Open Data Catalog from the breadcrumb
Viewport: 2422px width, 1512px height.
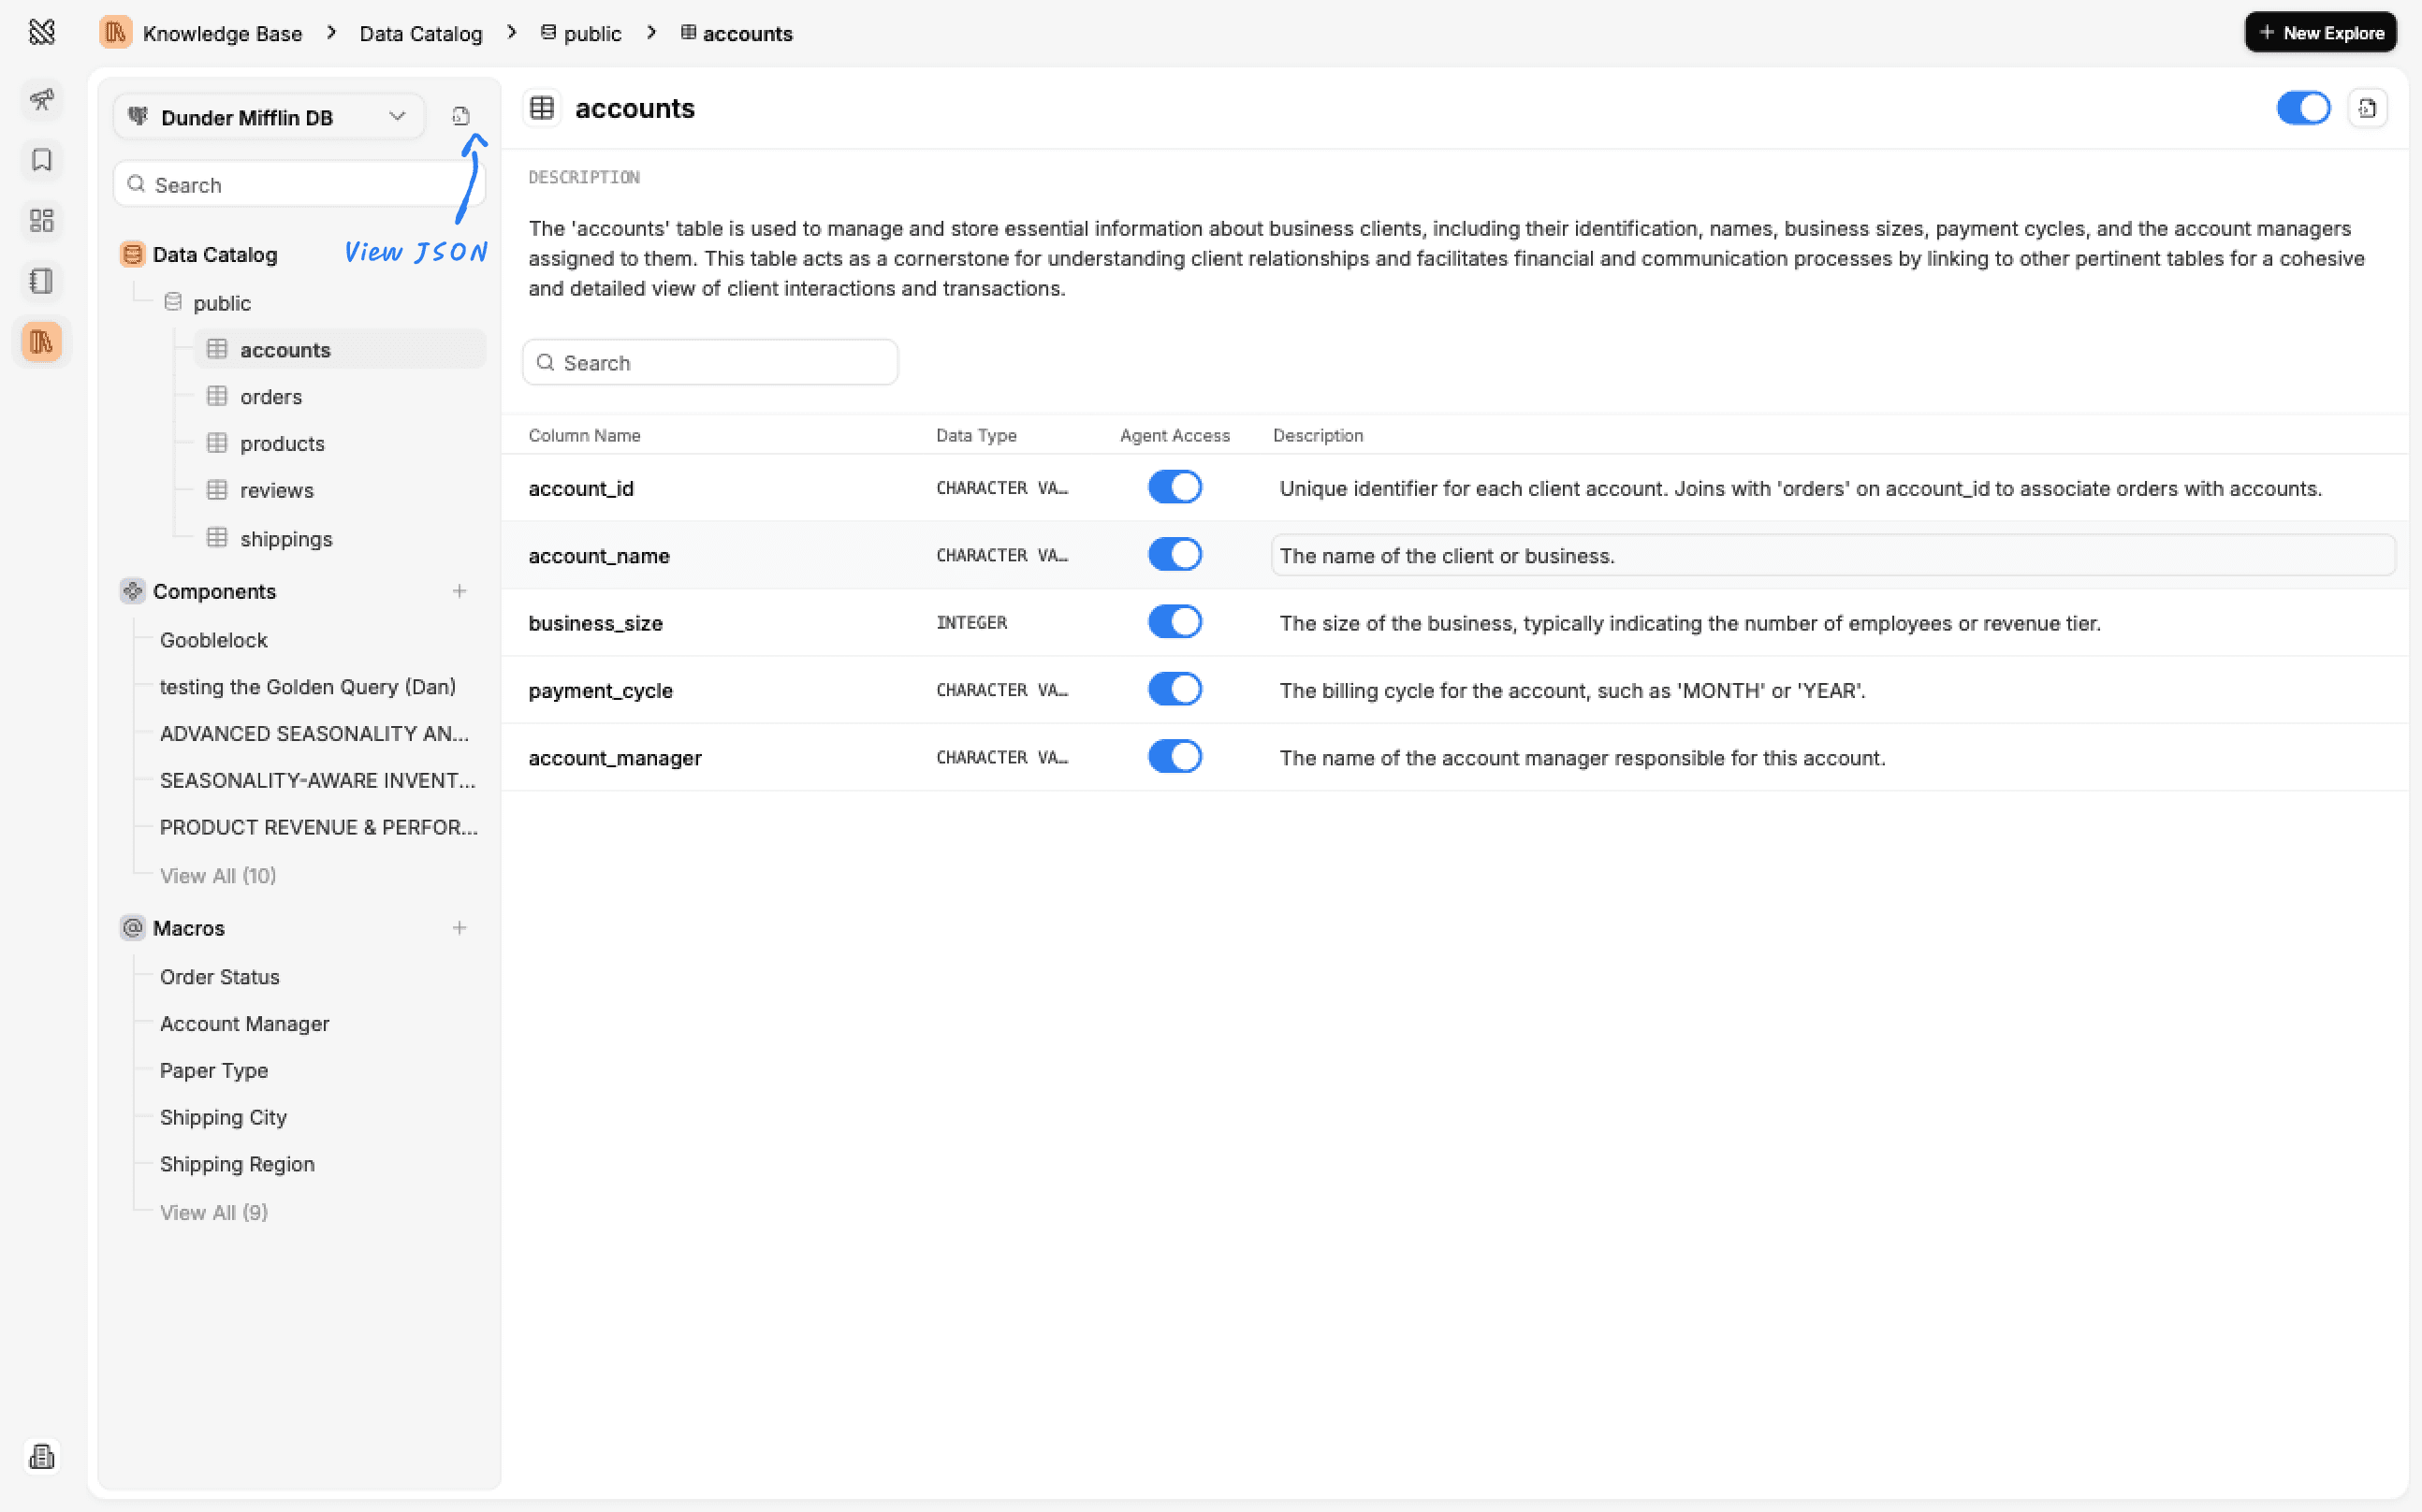coord(420,33)
